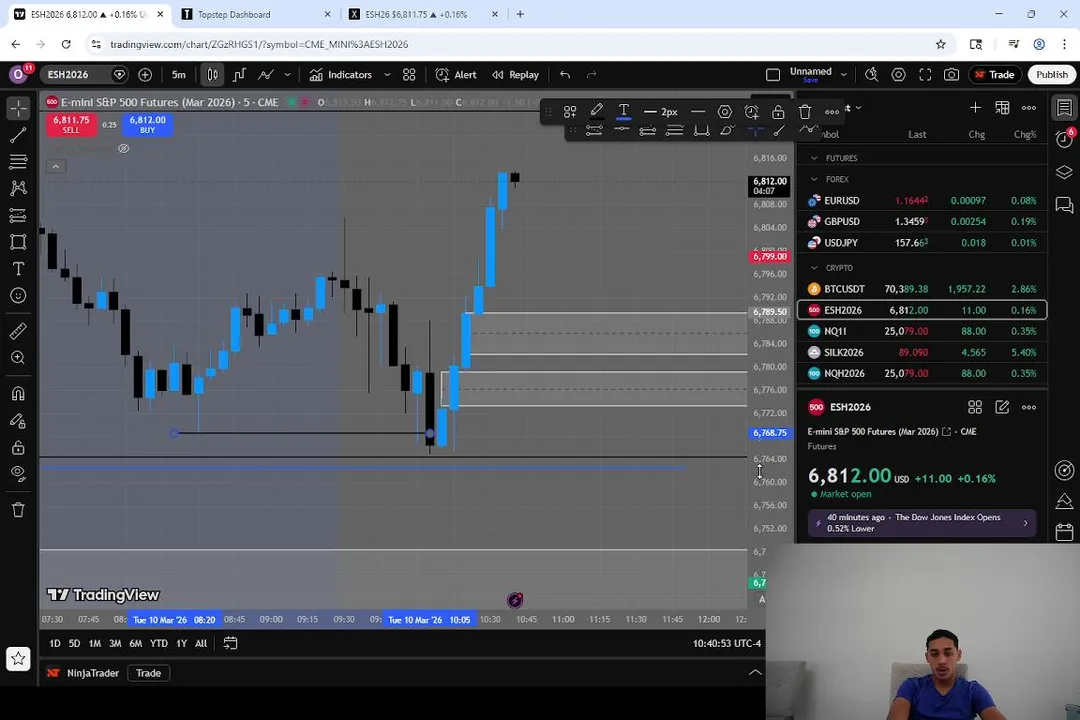The width and height of the screenshot is (1080, 720).
Task: Select the ruler Measure tool
Action: (18, 331)
